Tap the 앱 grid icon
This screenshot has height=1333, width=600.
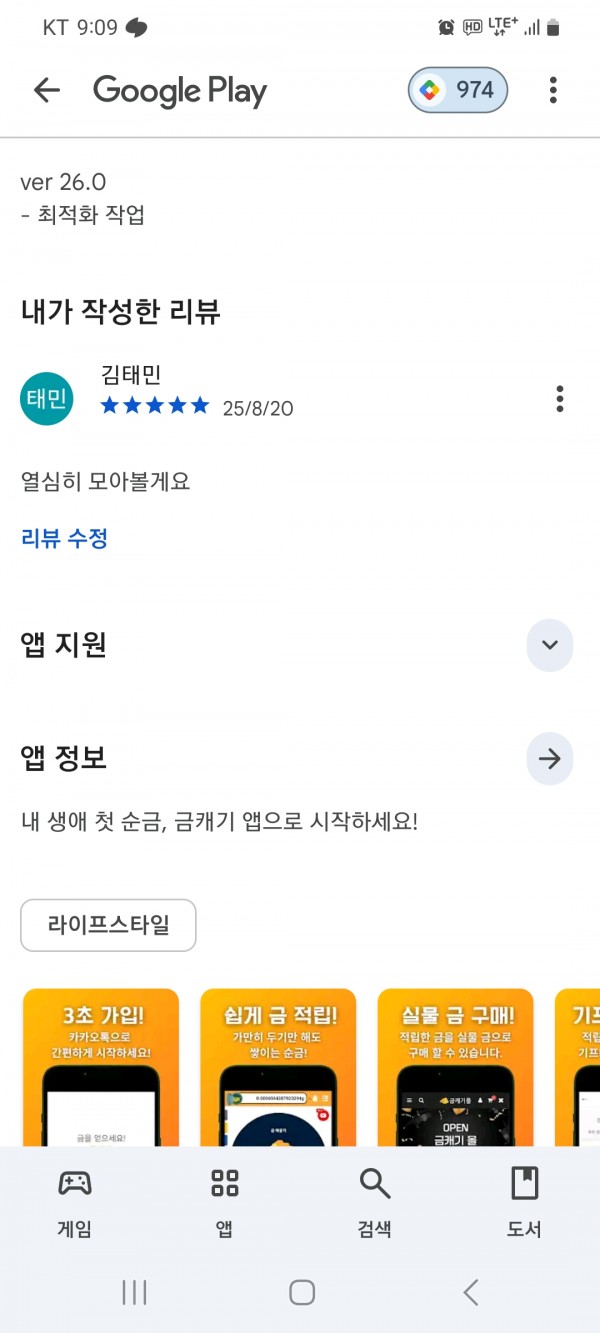point(225,1184)
